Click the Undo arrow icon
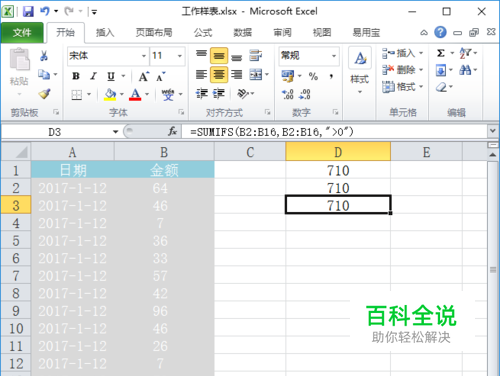The width and height of the screenshot is (500, 376). (x=45, y=12)
